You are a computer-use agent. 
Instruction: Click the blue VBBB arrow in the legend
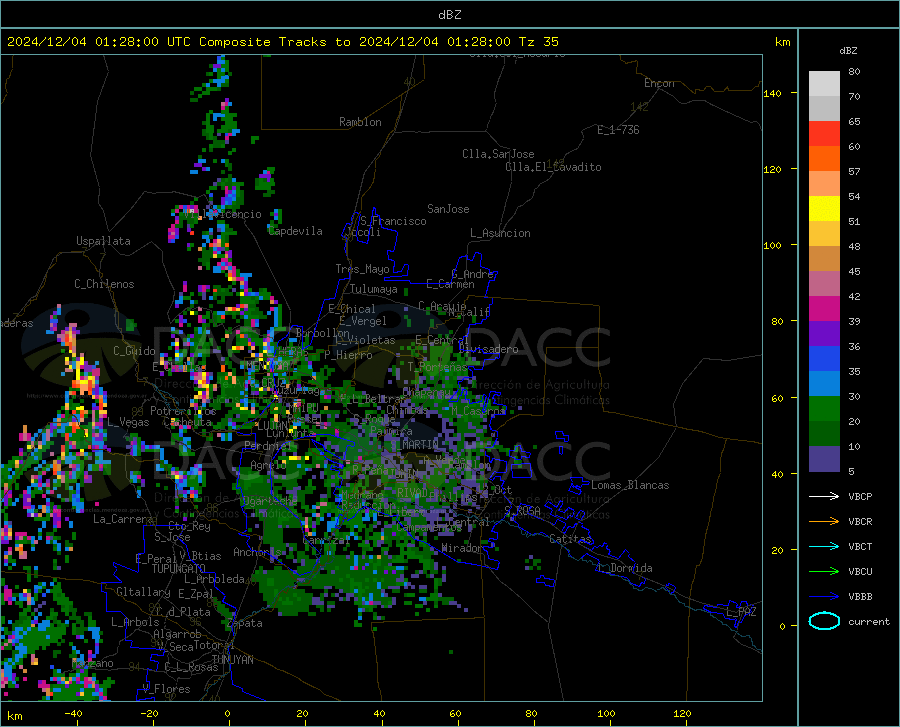(x=824, y=597)
